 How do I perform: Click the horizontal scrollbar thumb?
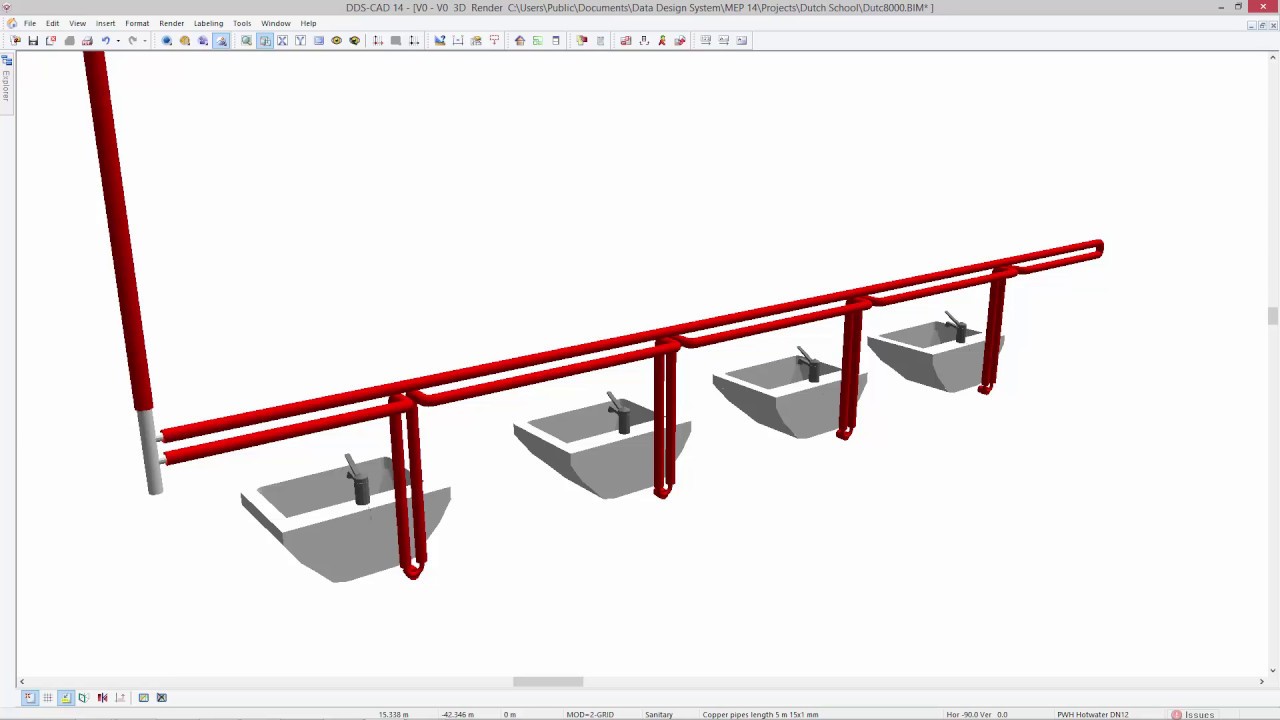click(548, 682)
